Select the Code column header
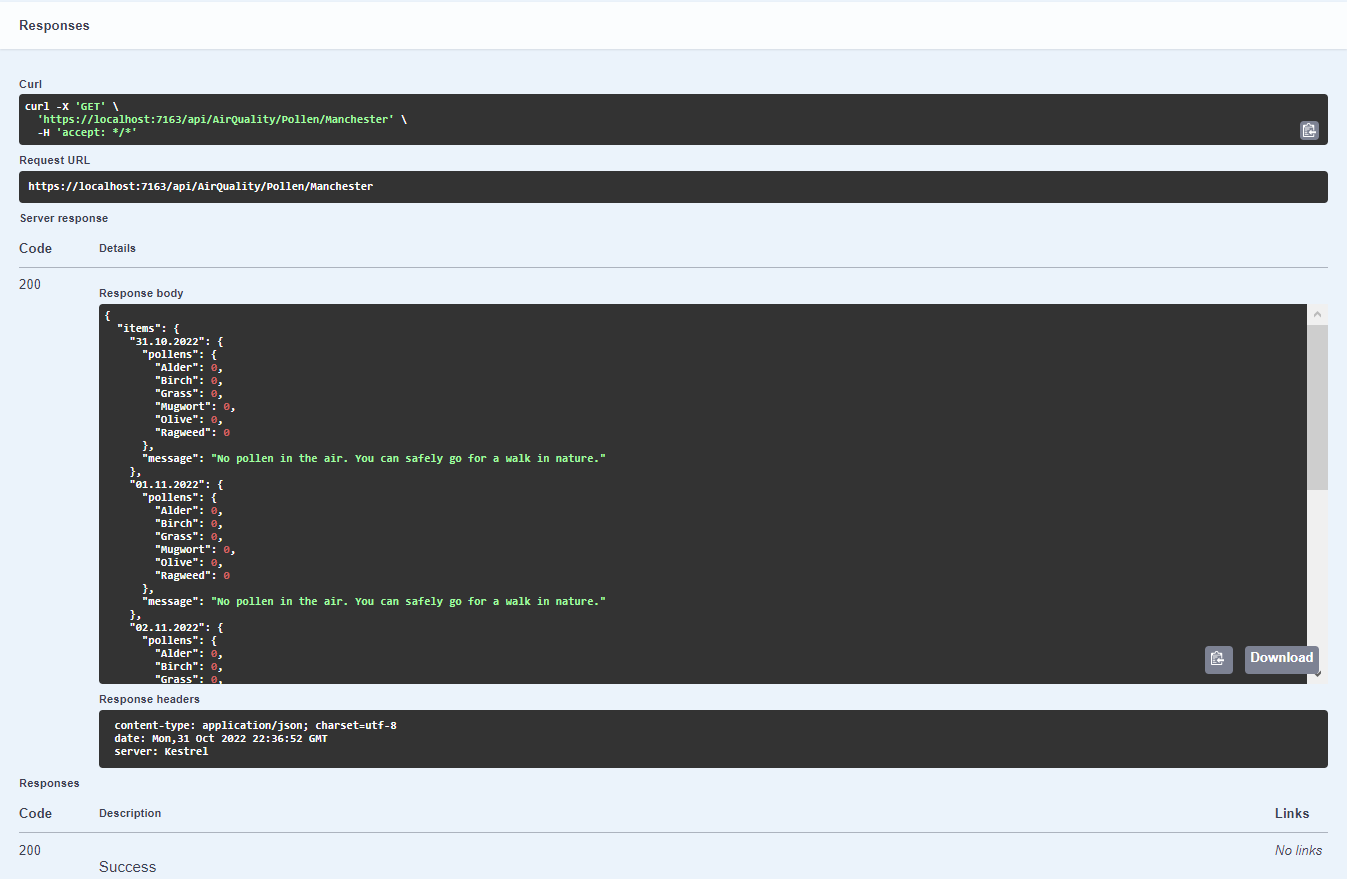1347x879 pixels. (35, 248)
